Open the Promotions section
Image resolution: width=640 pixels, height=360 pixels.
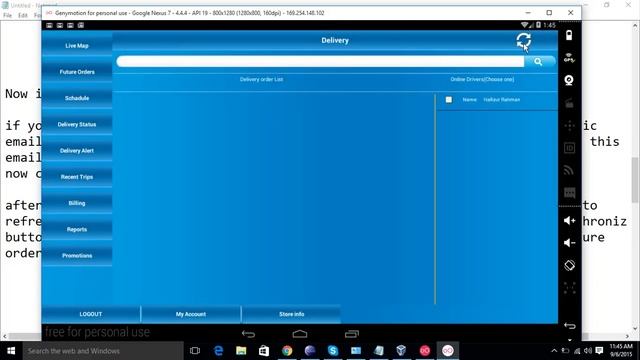[x=77, y=256]
